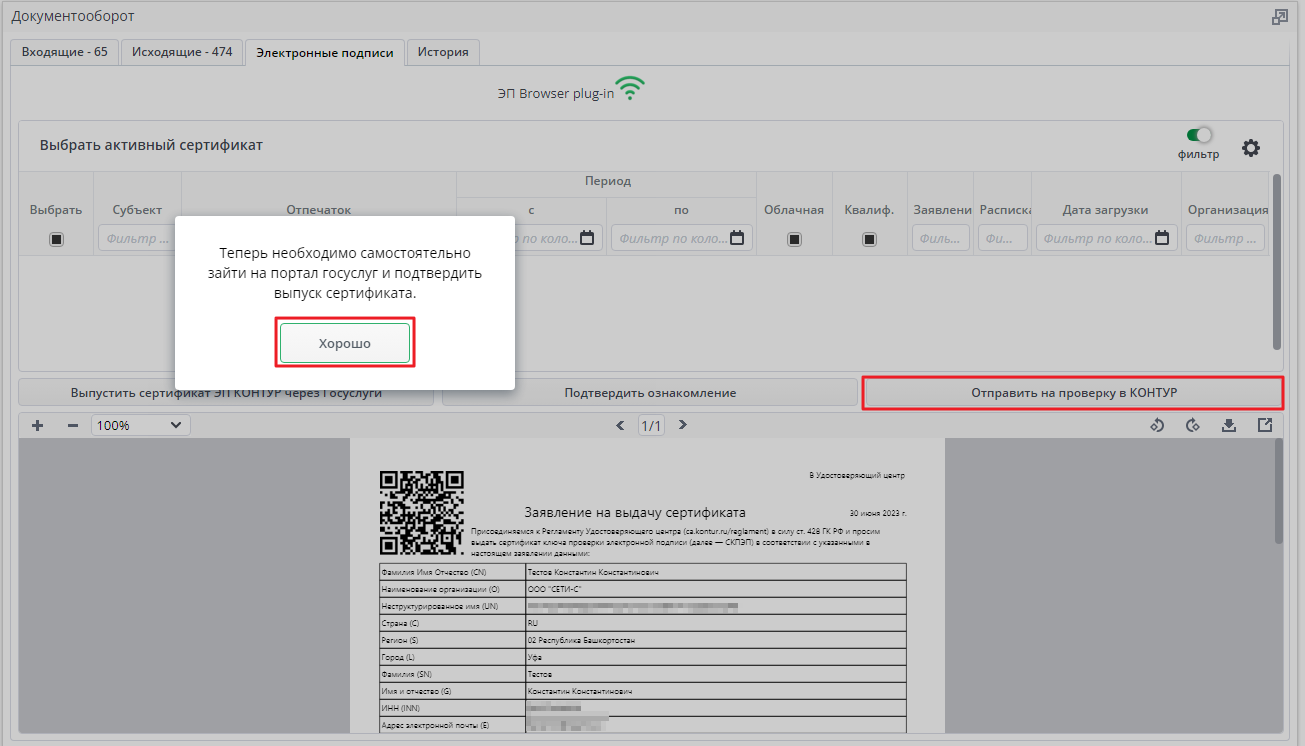Open table settings gear icon
The height and width of the screenshot is (746, 1305).
pos(1251,148)
